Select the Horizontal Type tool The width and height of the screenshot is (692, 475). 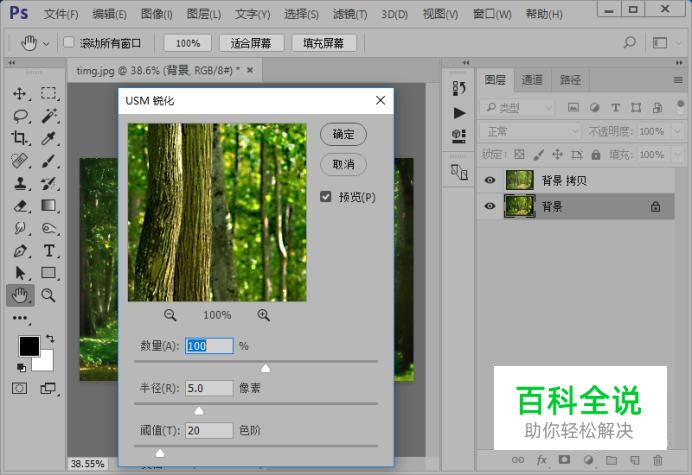[x=49, y=251]
